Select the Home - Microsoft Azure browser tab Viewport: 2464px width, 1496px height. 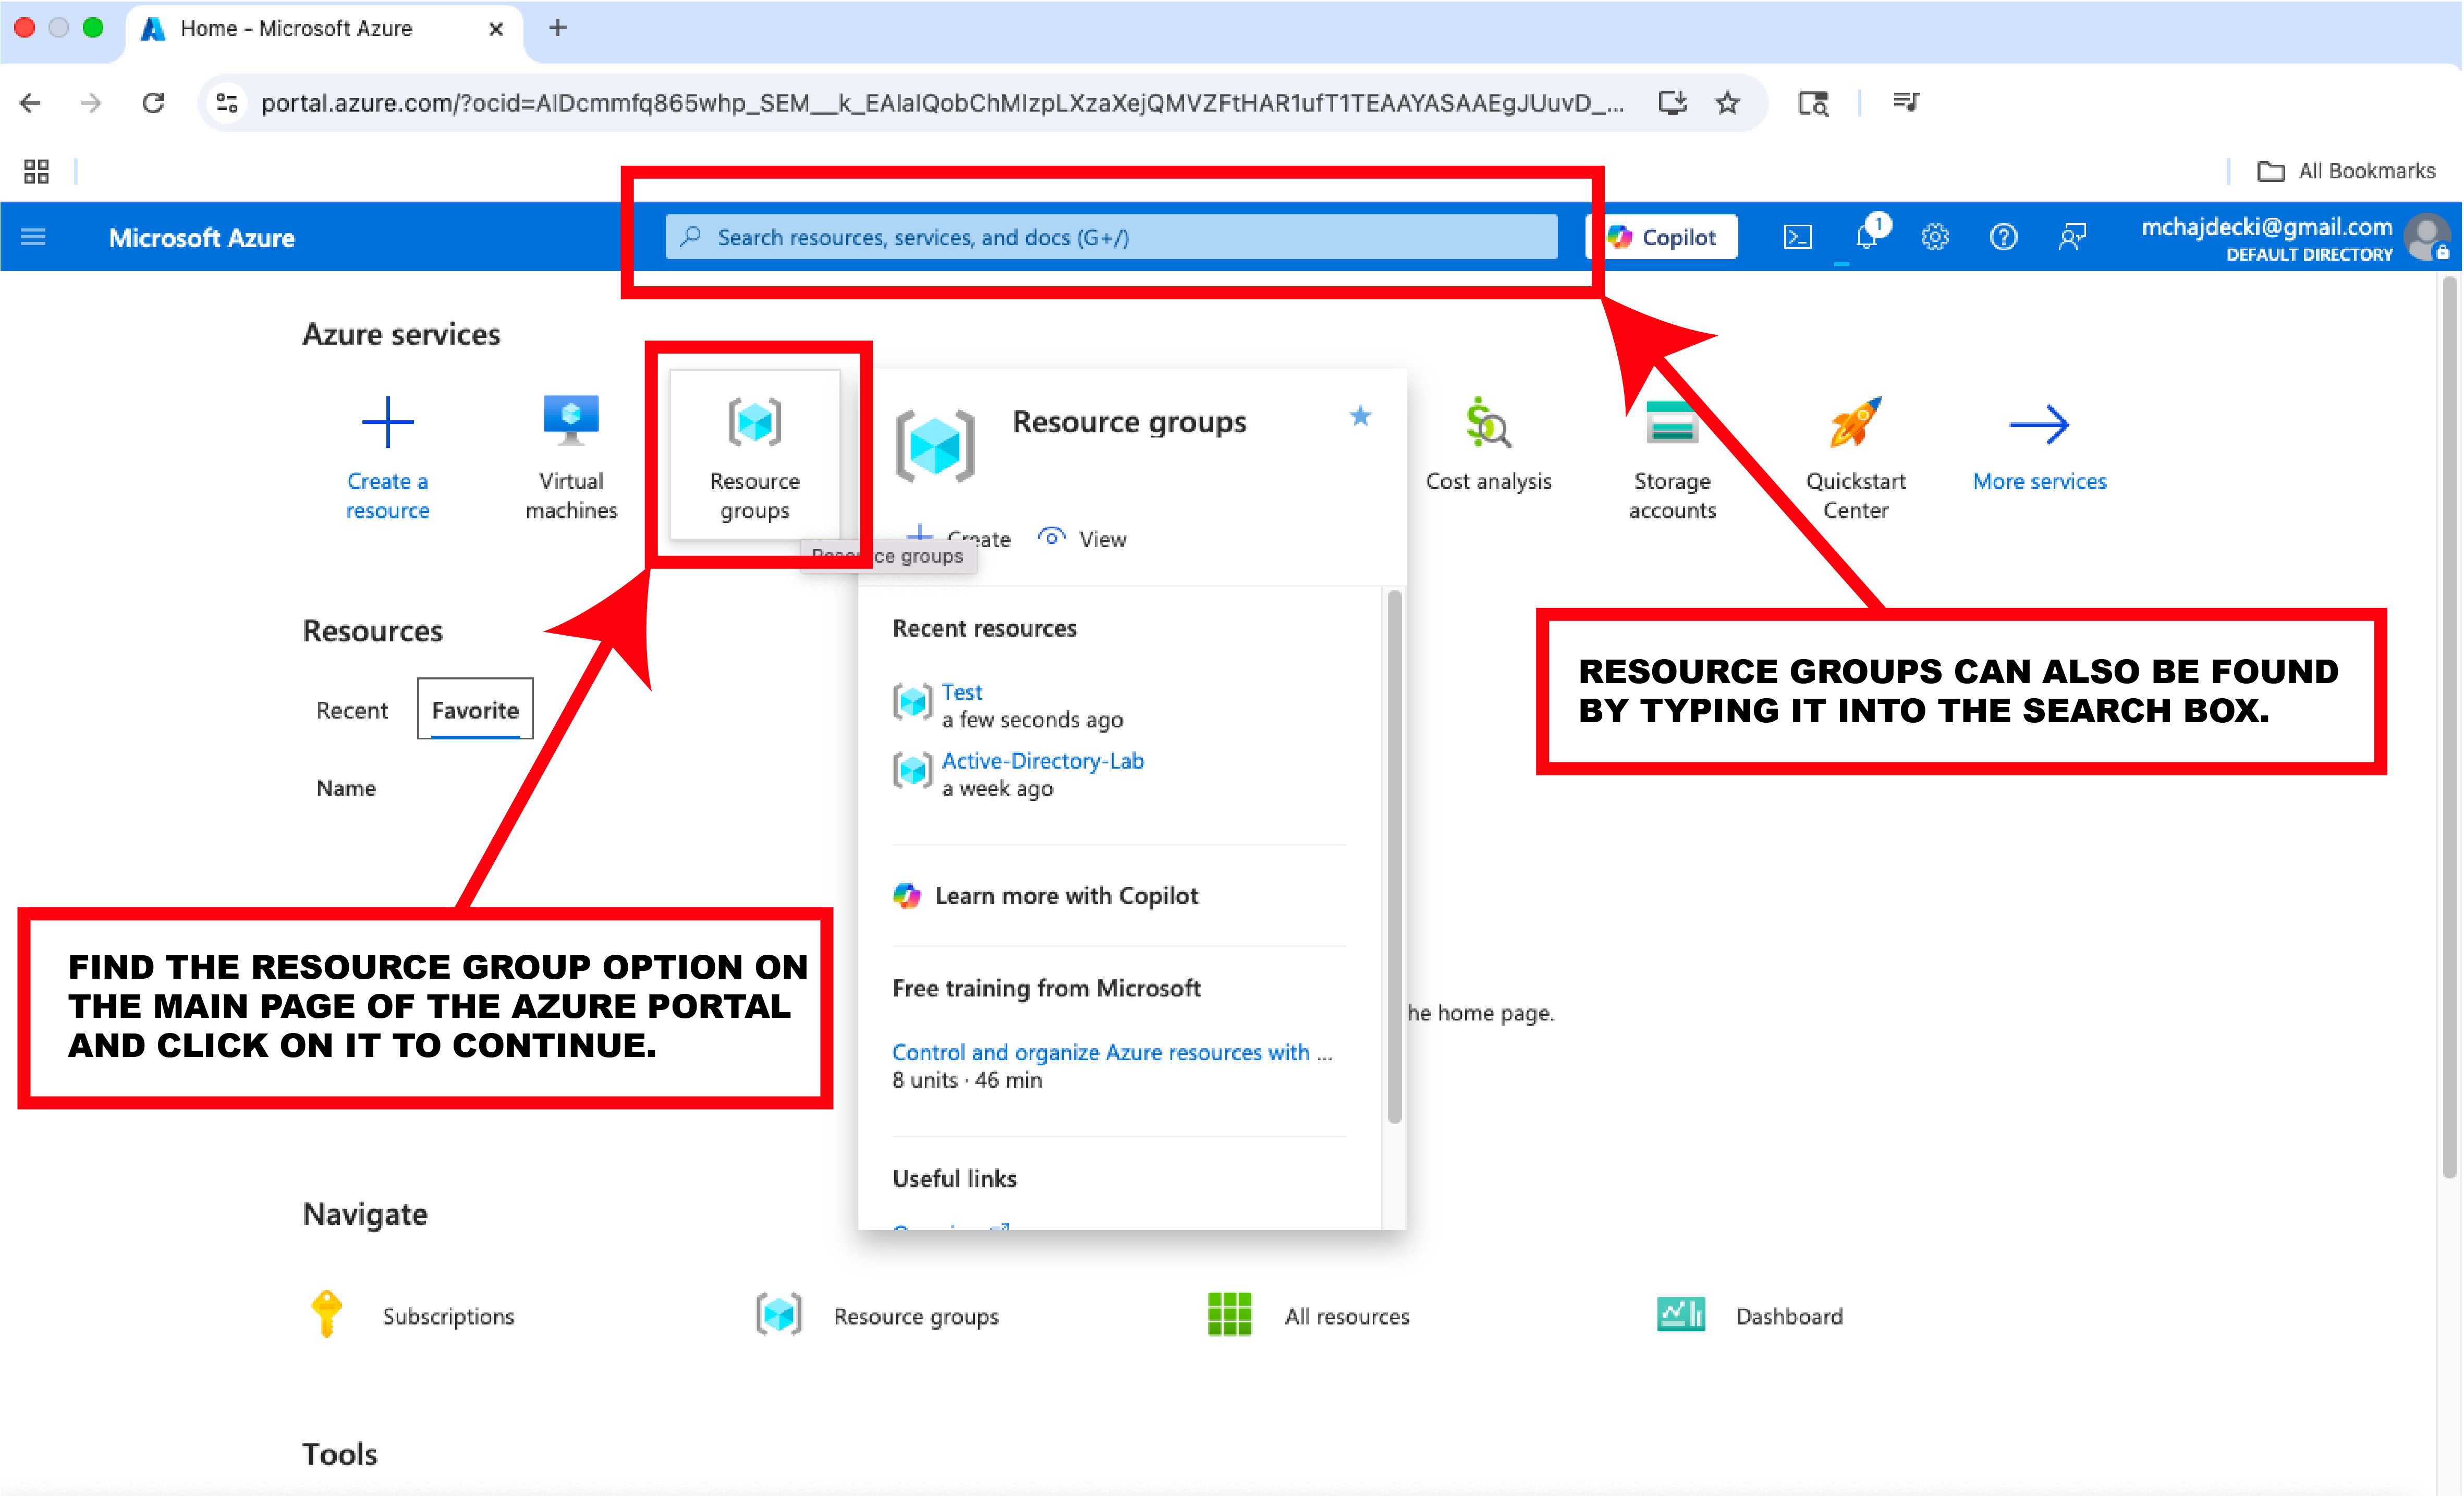click(323, 29)
